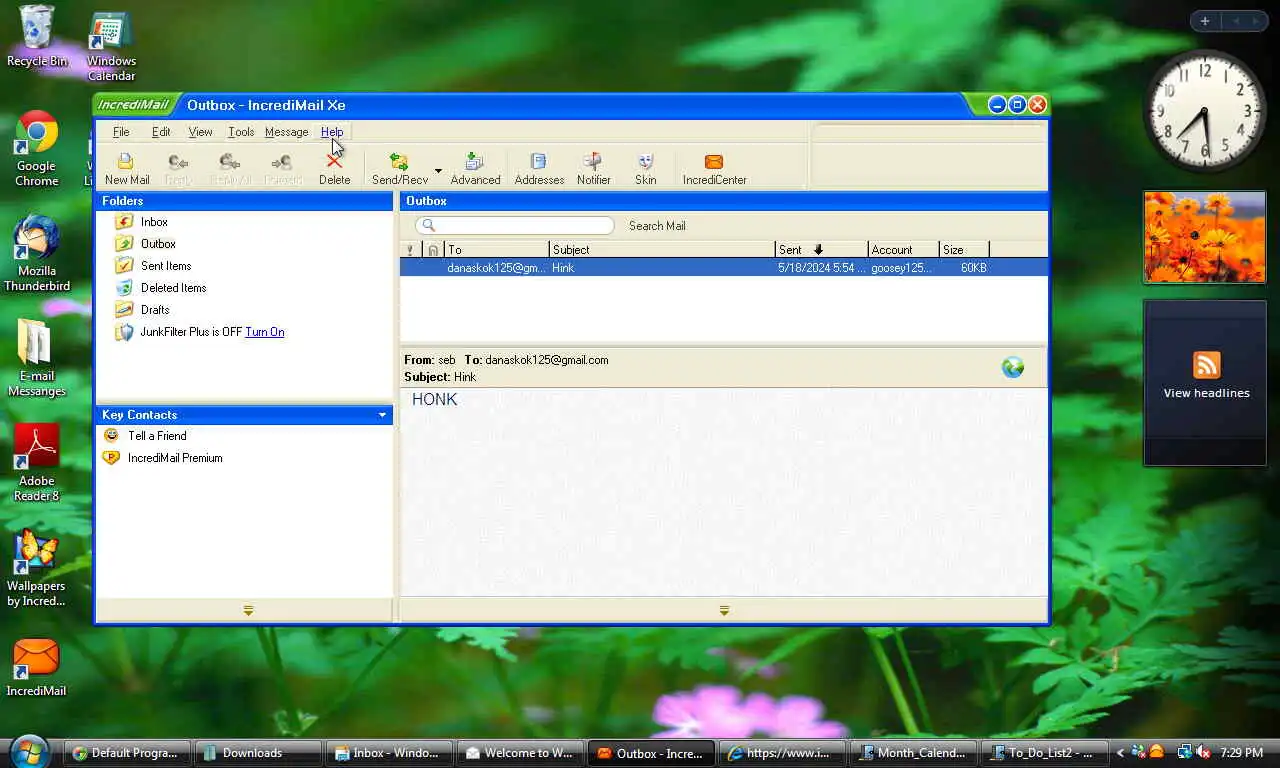This screenshot has height=768, width=1280.
Task: Select the Drafts folder
Action: coord(155,310)
